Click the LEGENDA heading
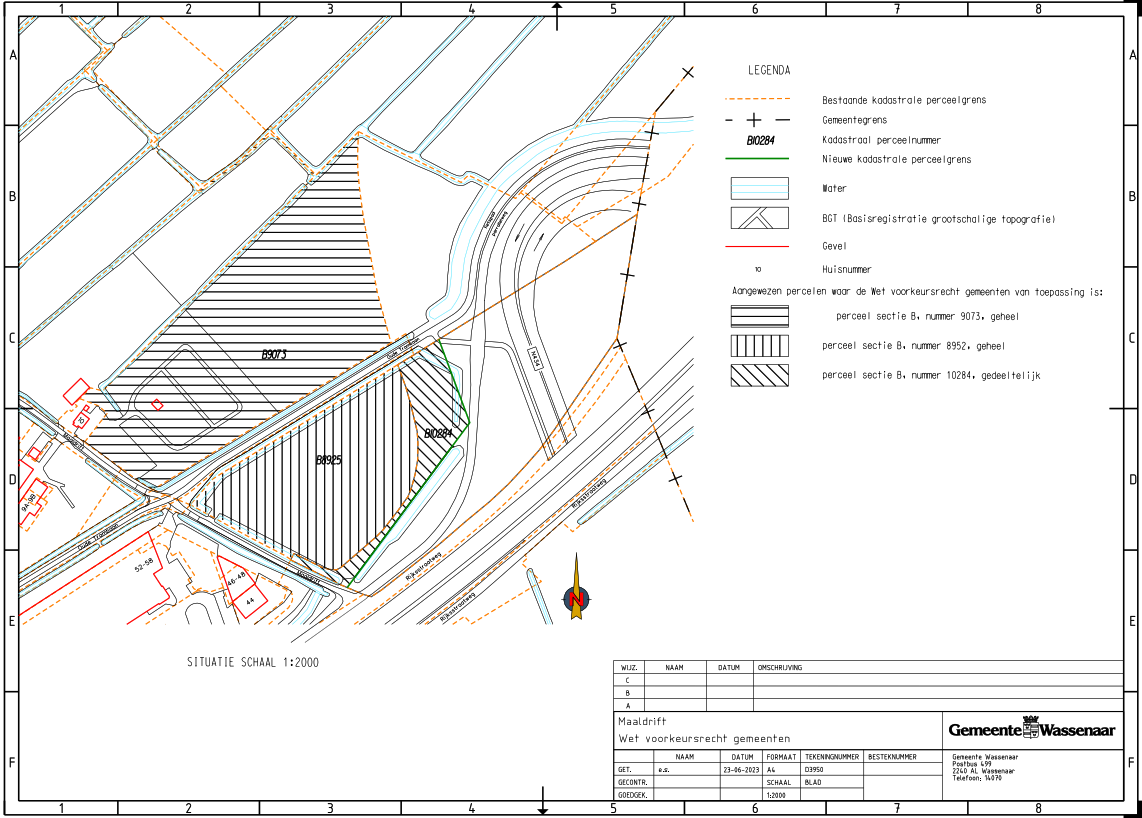This screenshot has width=1142, height=818. click(x=769, y=71)
